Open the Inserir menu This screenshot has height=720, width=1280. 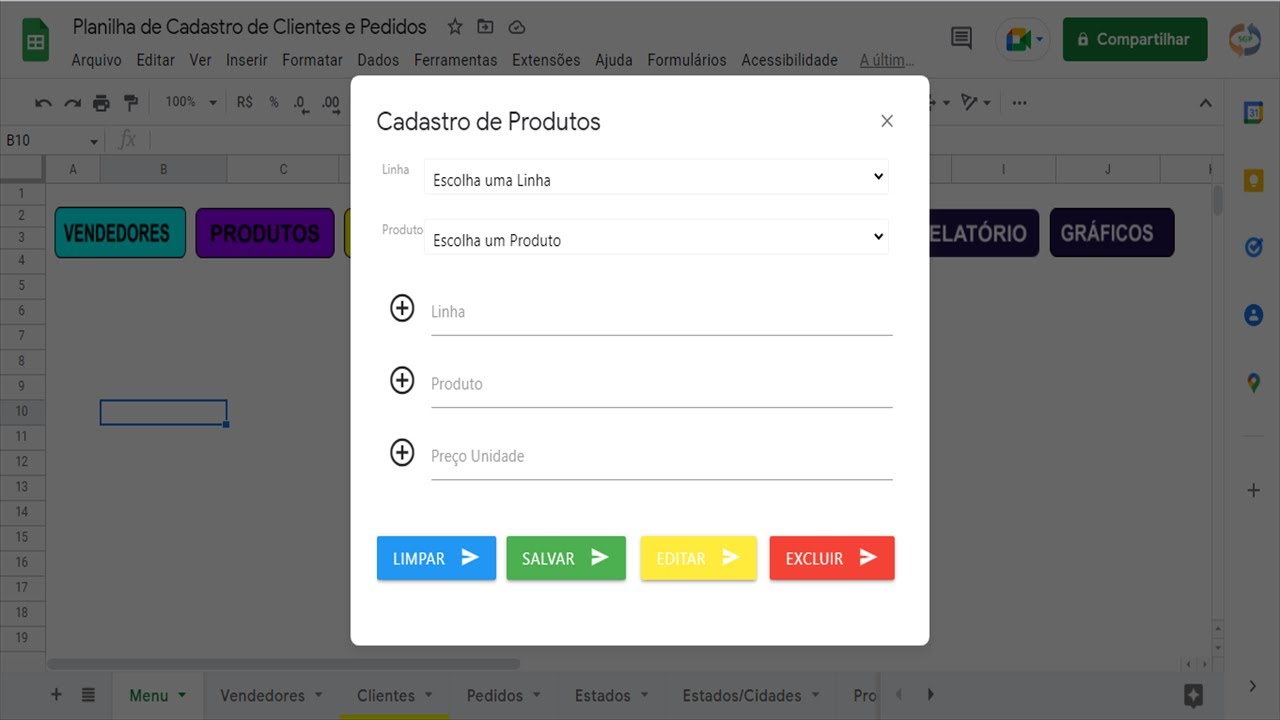(246, 60)
